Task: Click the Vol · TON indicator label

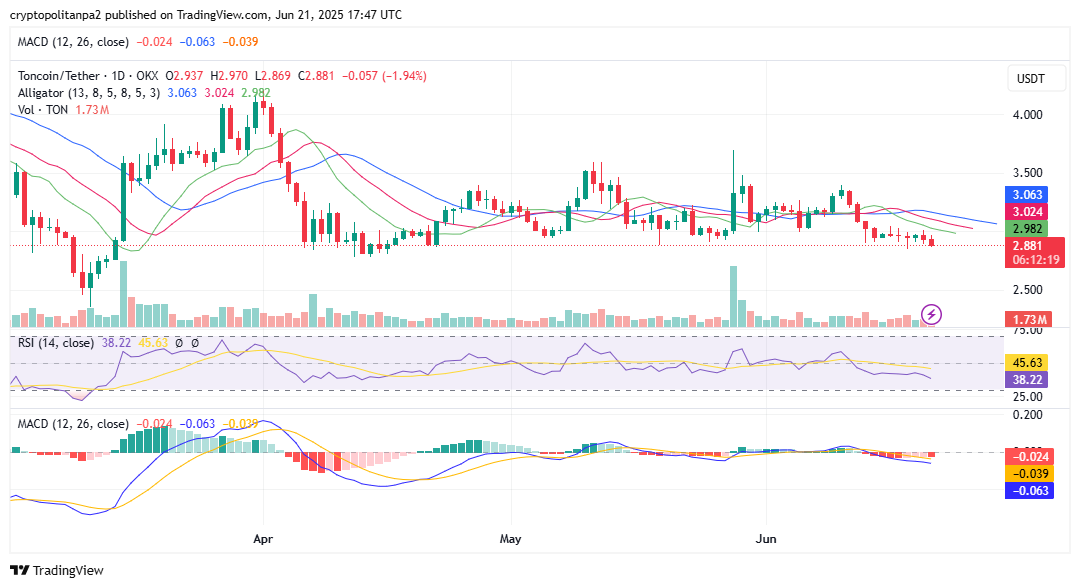Action: pyautogui.click(x=43, y=110)
